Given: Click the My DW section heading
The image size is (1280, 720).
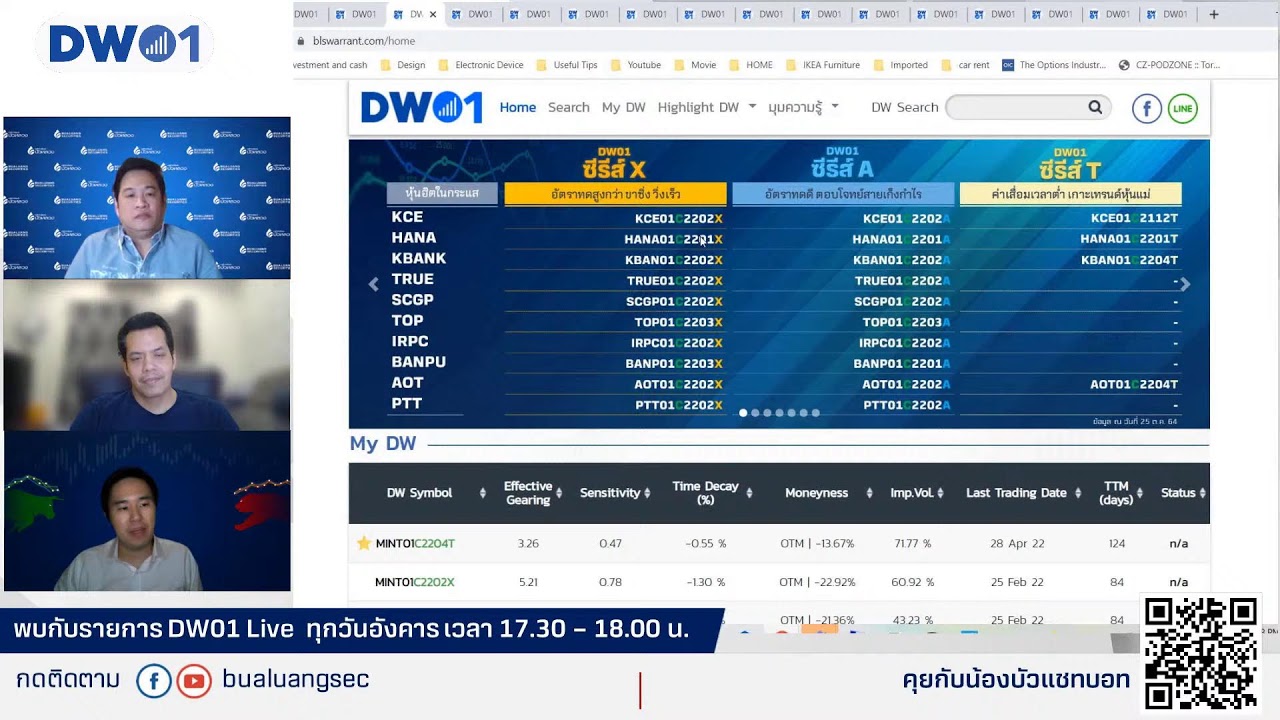Looking at the screenshot, I should click(x=383, y=444).
